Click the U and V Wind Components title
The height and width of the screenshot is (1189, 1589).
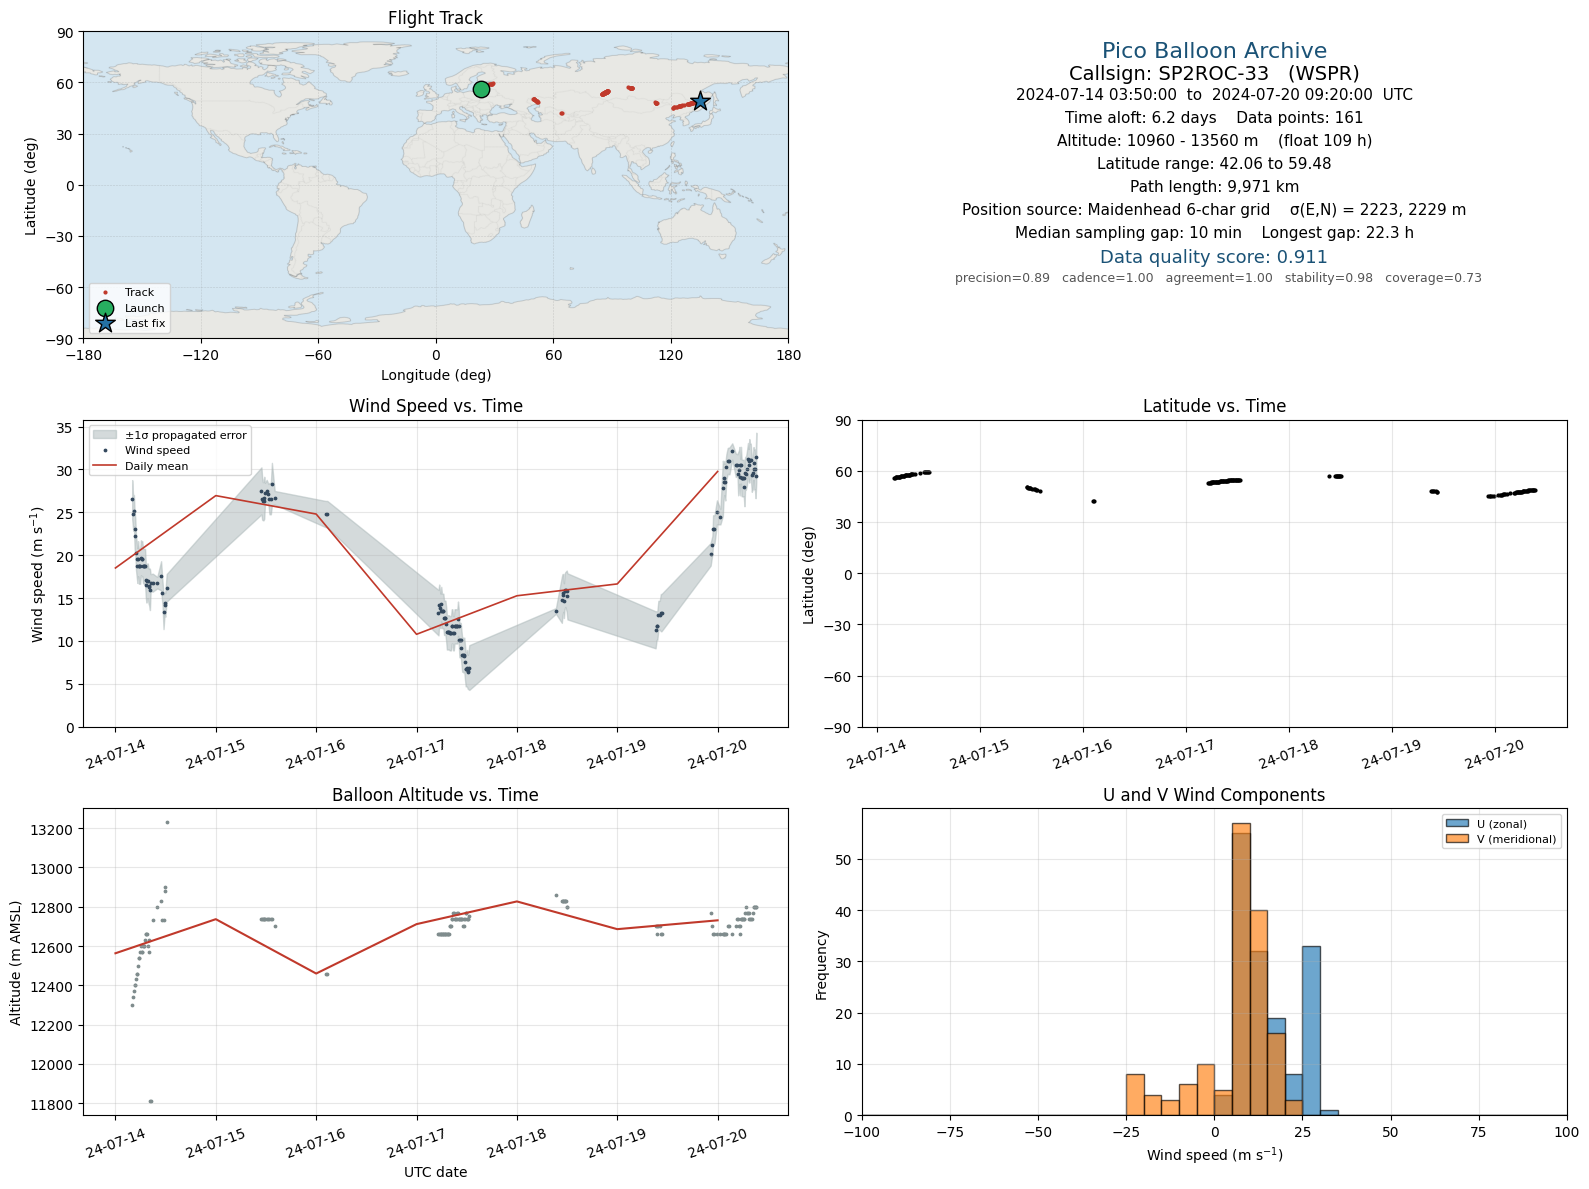pos(1214,795)
